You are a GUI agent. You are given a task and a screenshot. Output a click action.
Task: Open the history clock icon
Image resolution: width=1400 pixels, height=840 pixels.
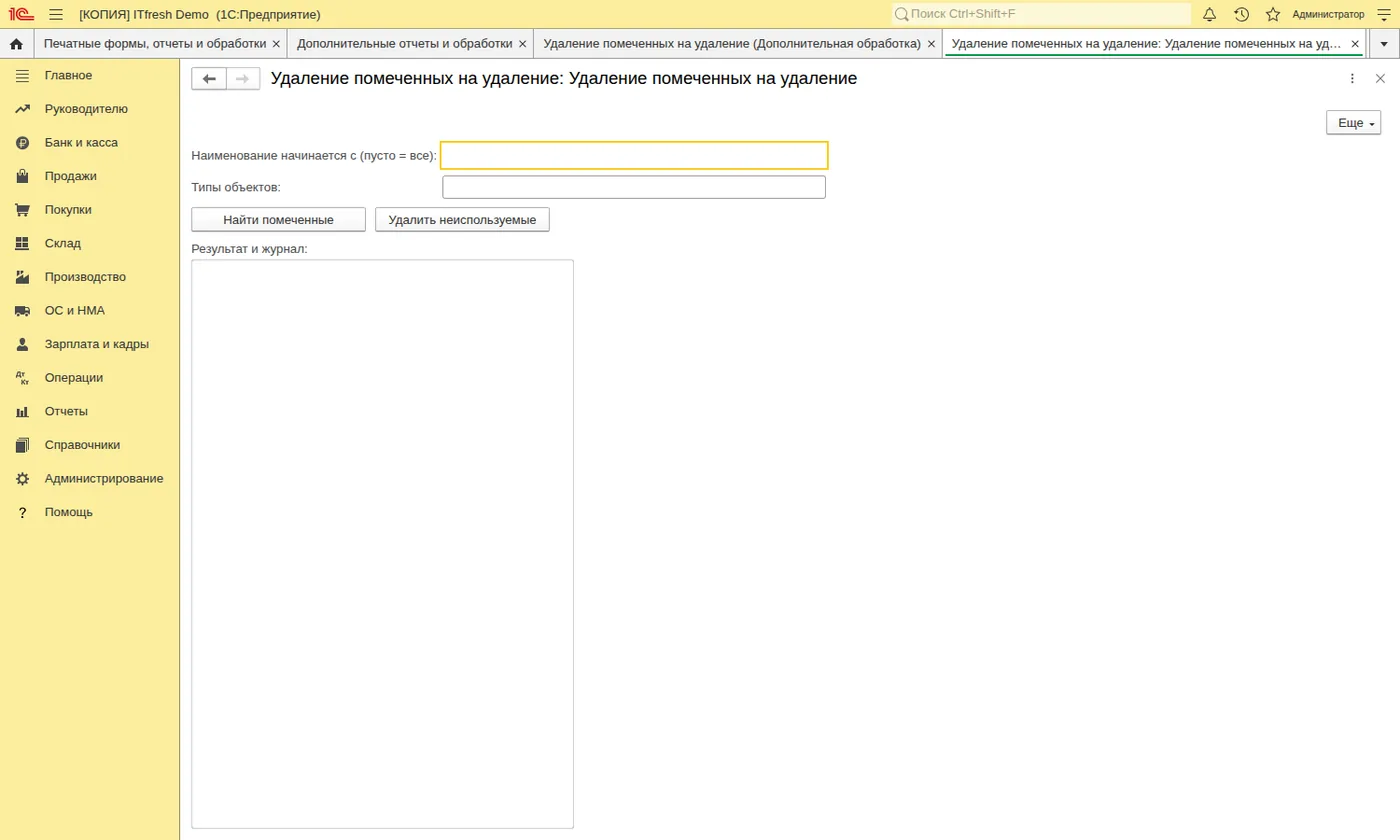click(1241, 14)
